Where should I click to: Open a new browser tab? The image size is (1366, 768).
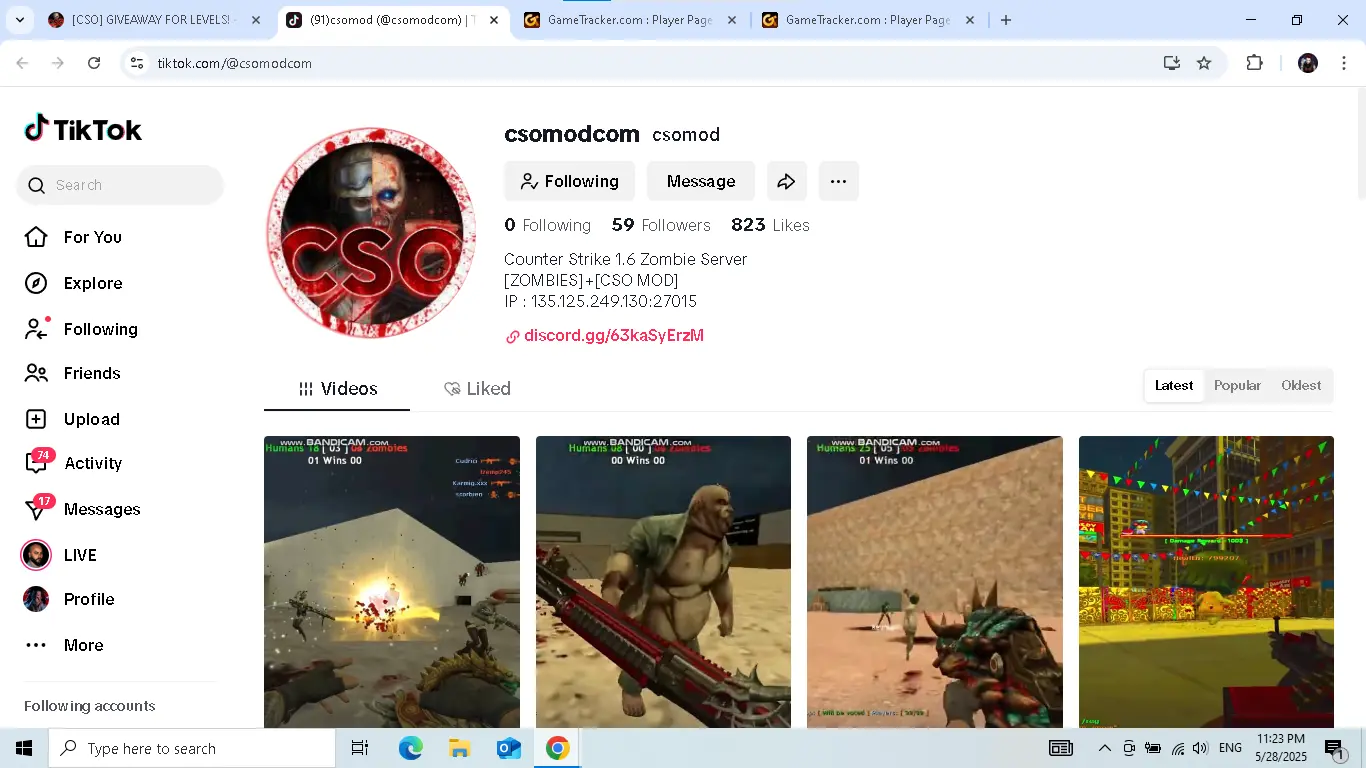[1006, 20]
